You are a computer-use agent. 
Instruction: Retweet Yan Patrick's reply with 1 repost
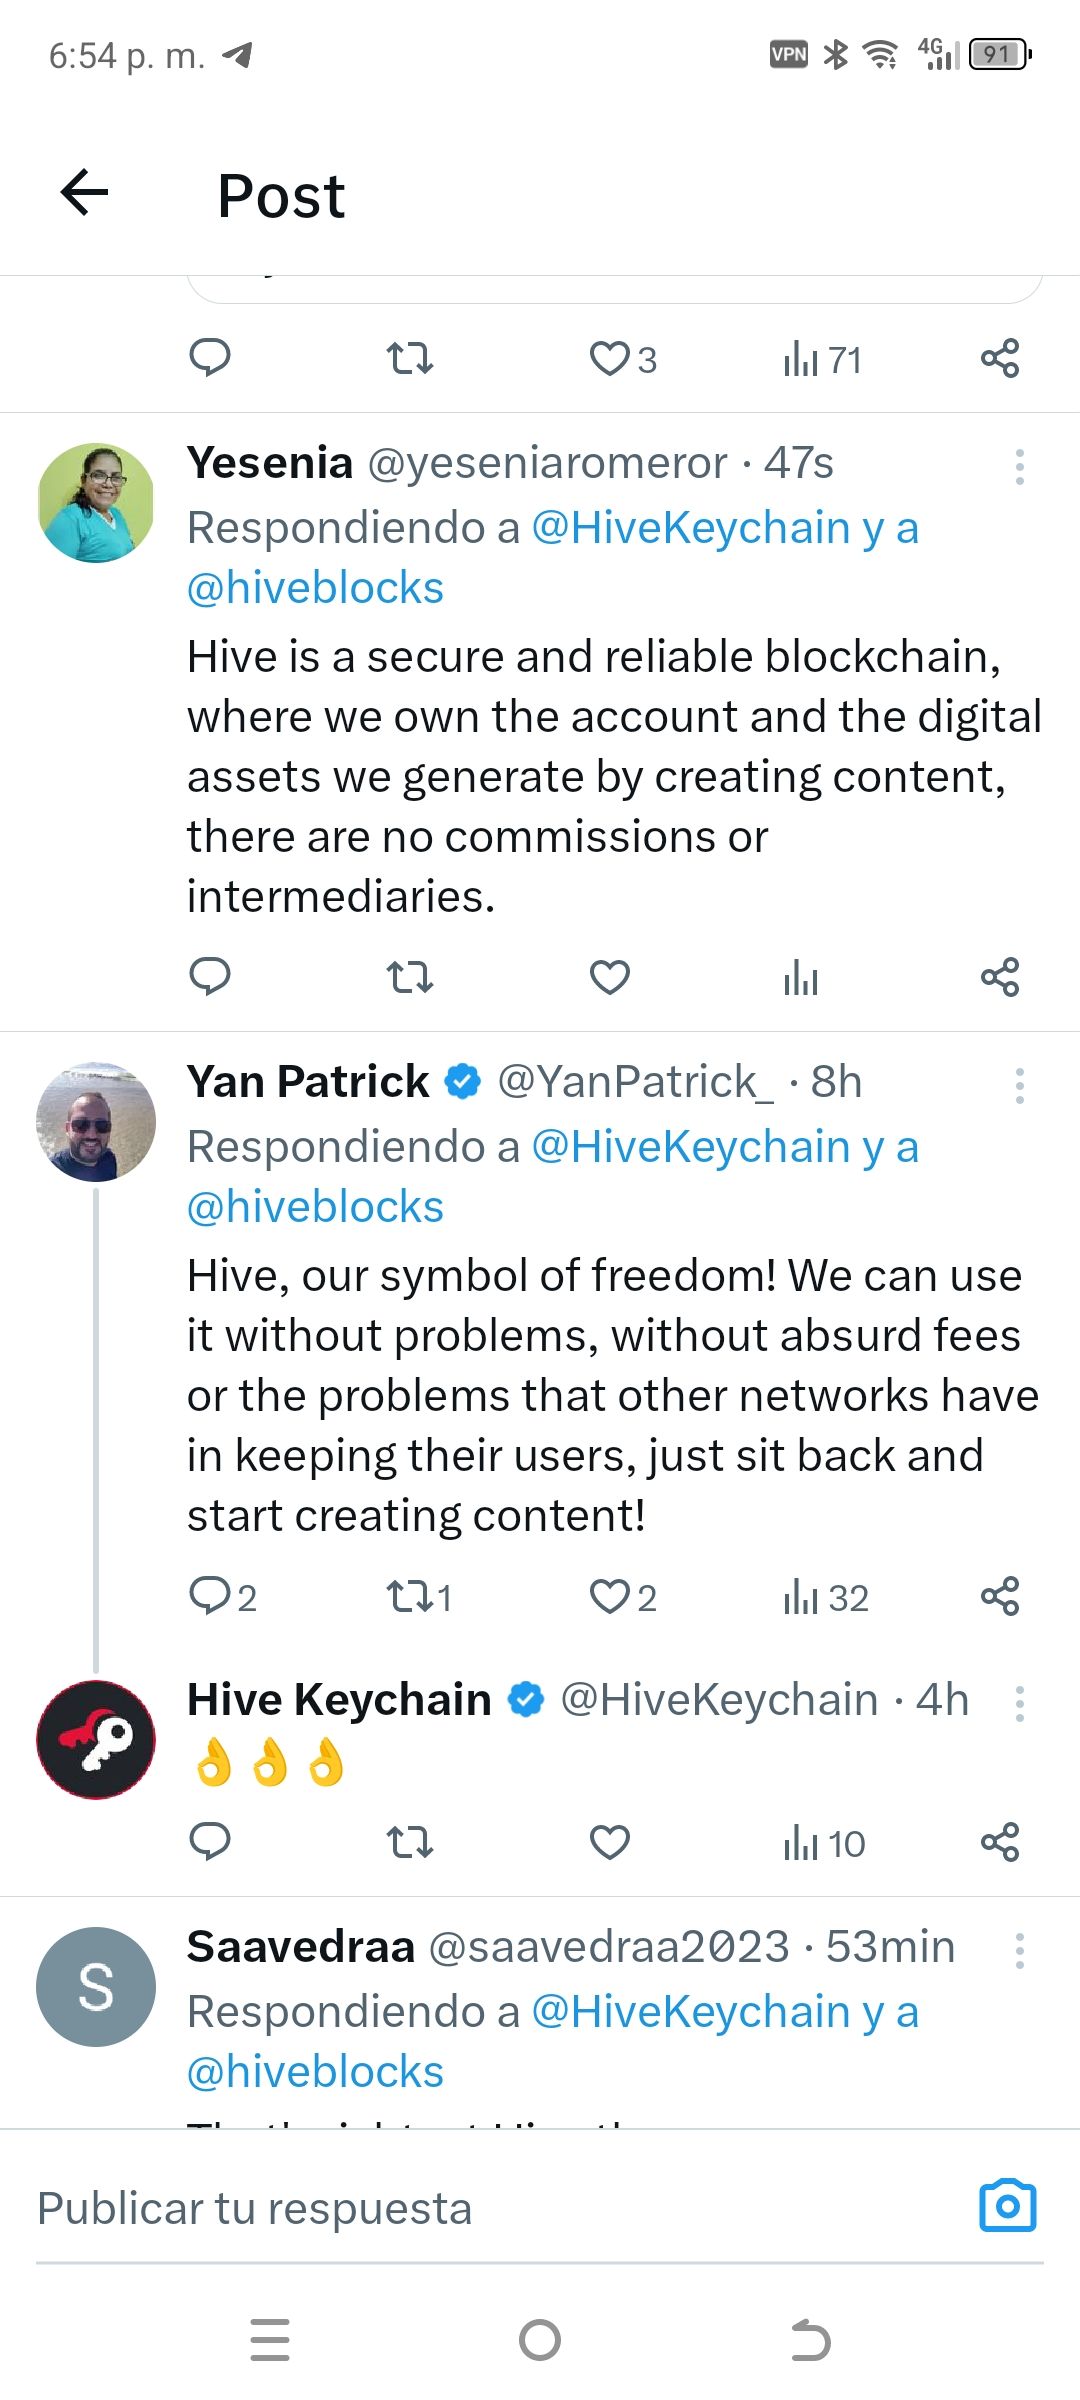[420, 1597]
